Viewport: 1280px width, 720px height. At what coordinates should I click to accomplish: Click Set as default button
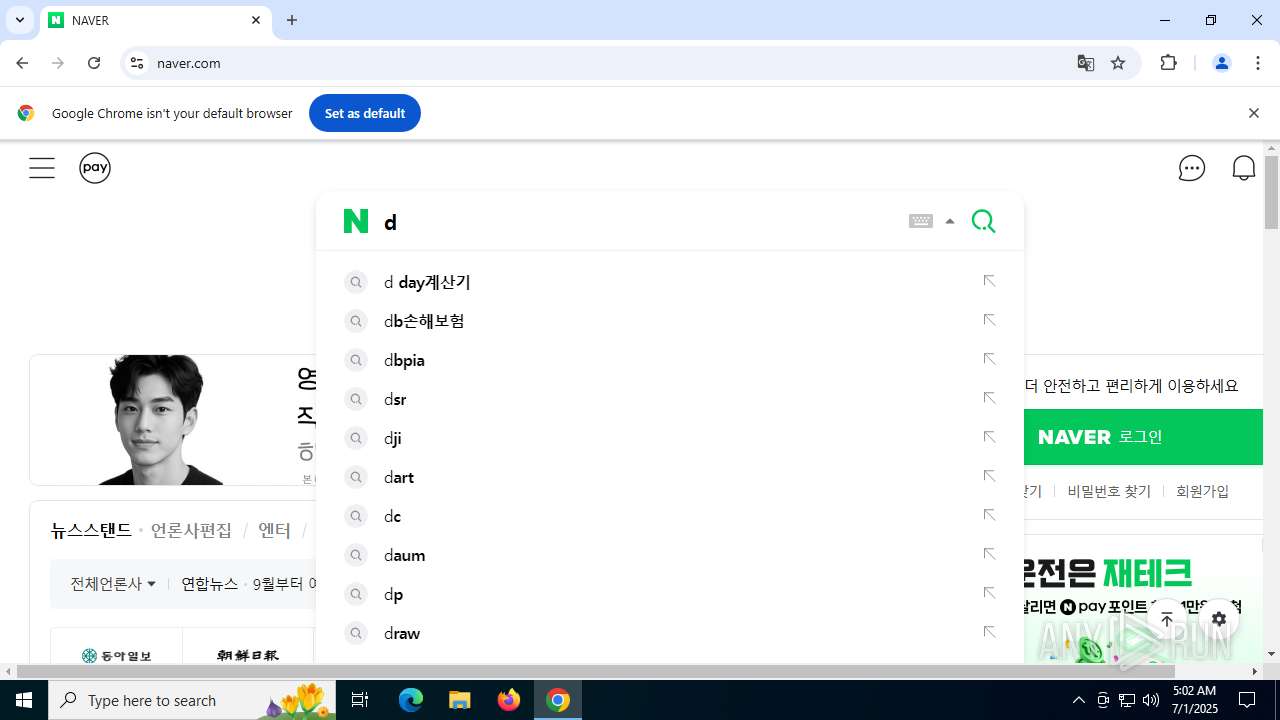coord(365,113)
